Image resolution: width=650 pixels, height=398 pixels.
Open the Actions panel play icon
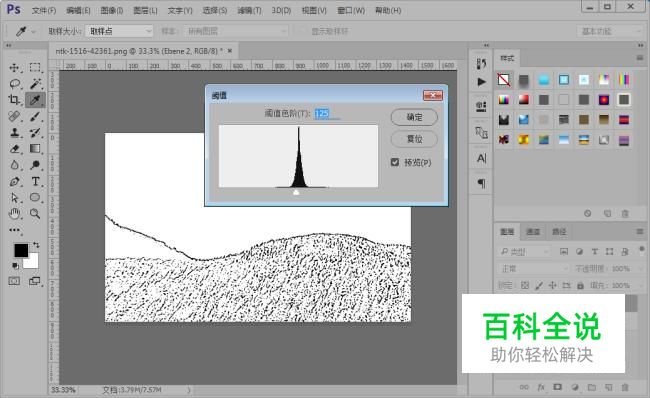click(x=481, y=82)
